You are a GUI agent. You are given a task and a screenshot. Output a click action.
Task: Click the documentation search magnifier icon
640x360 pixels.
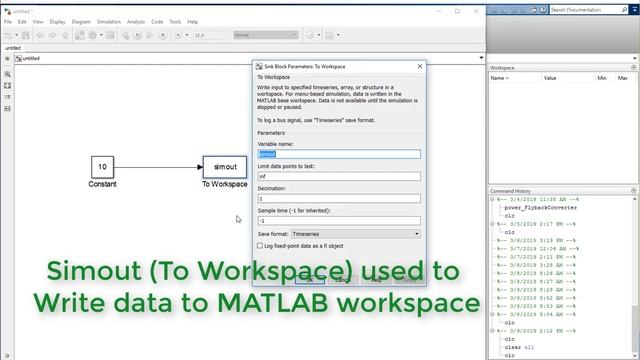[624, 9]
